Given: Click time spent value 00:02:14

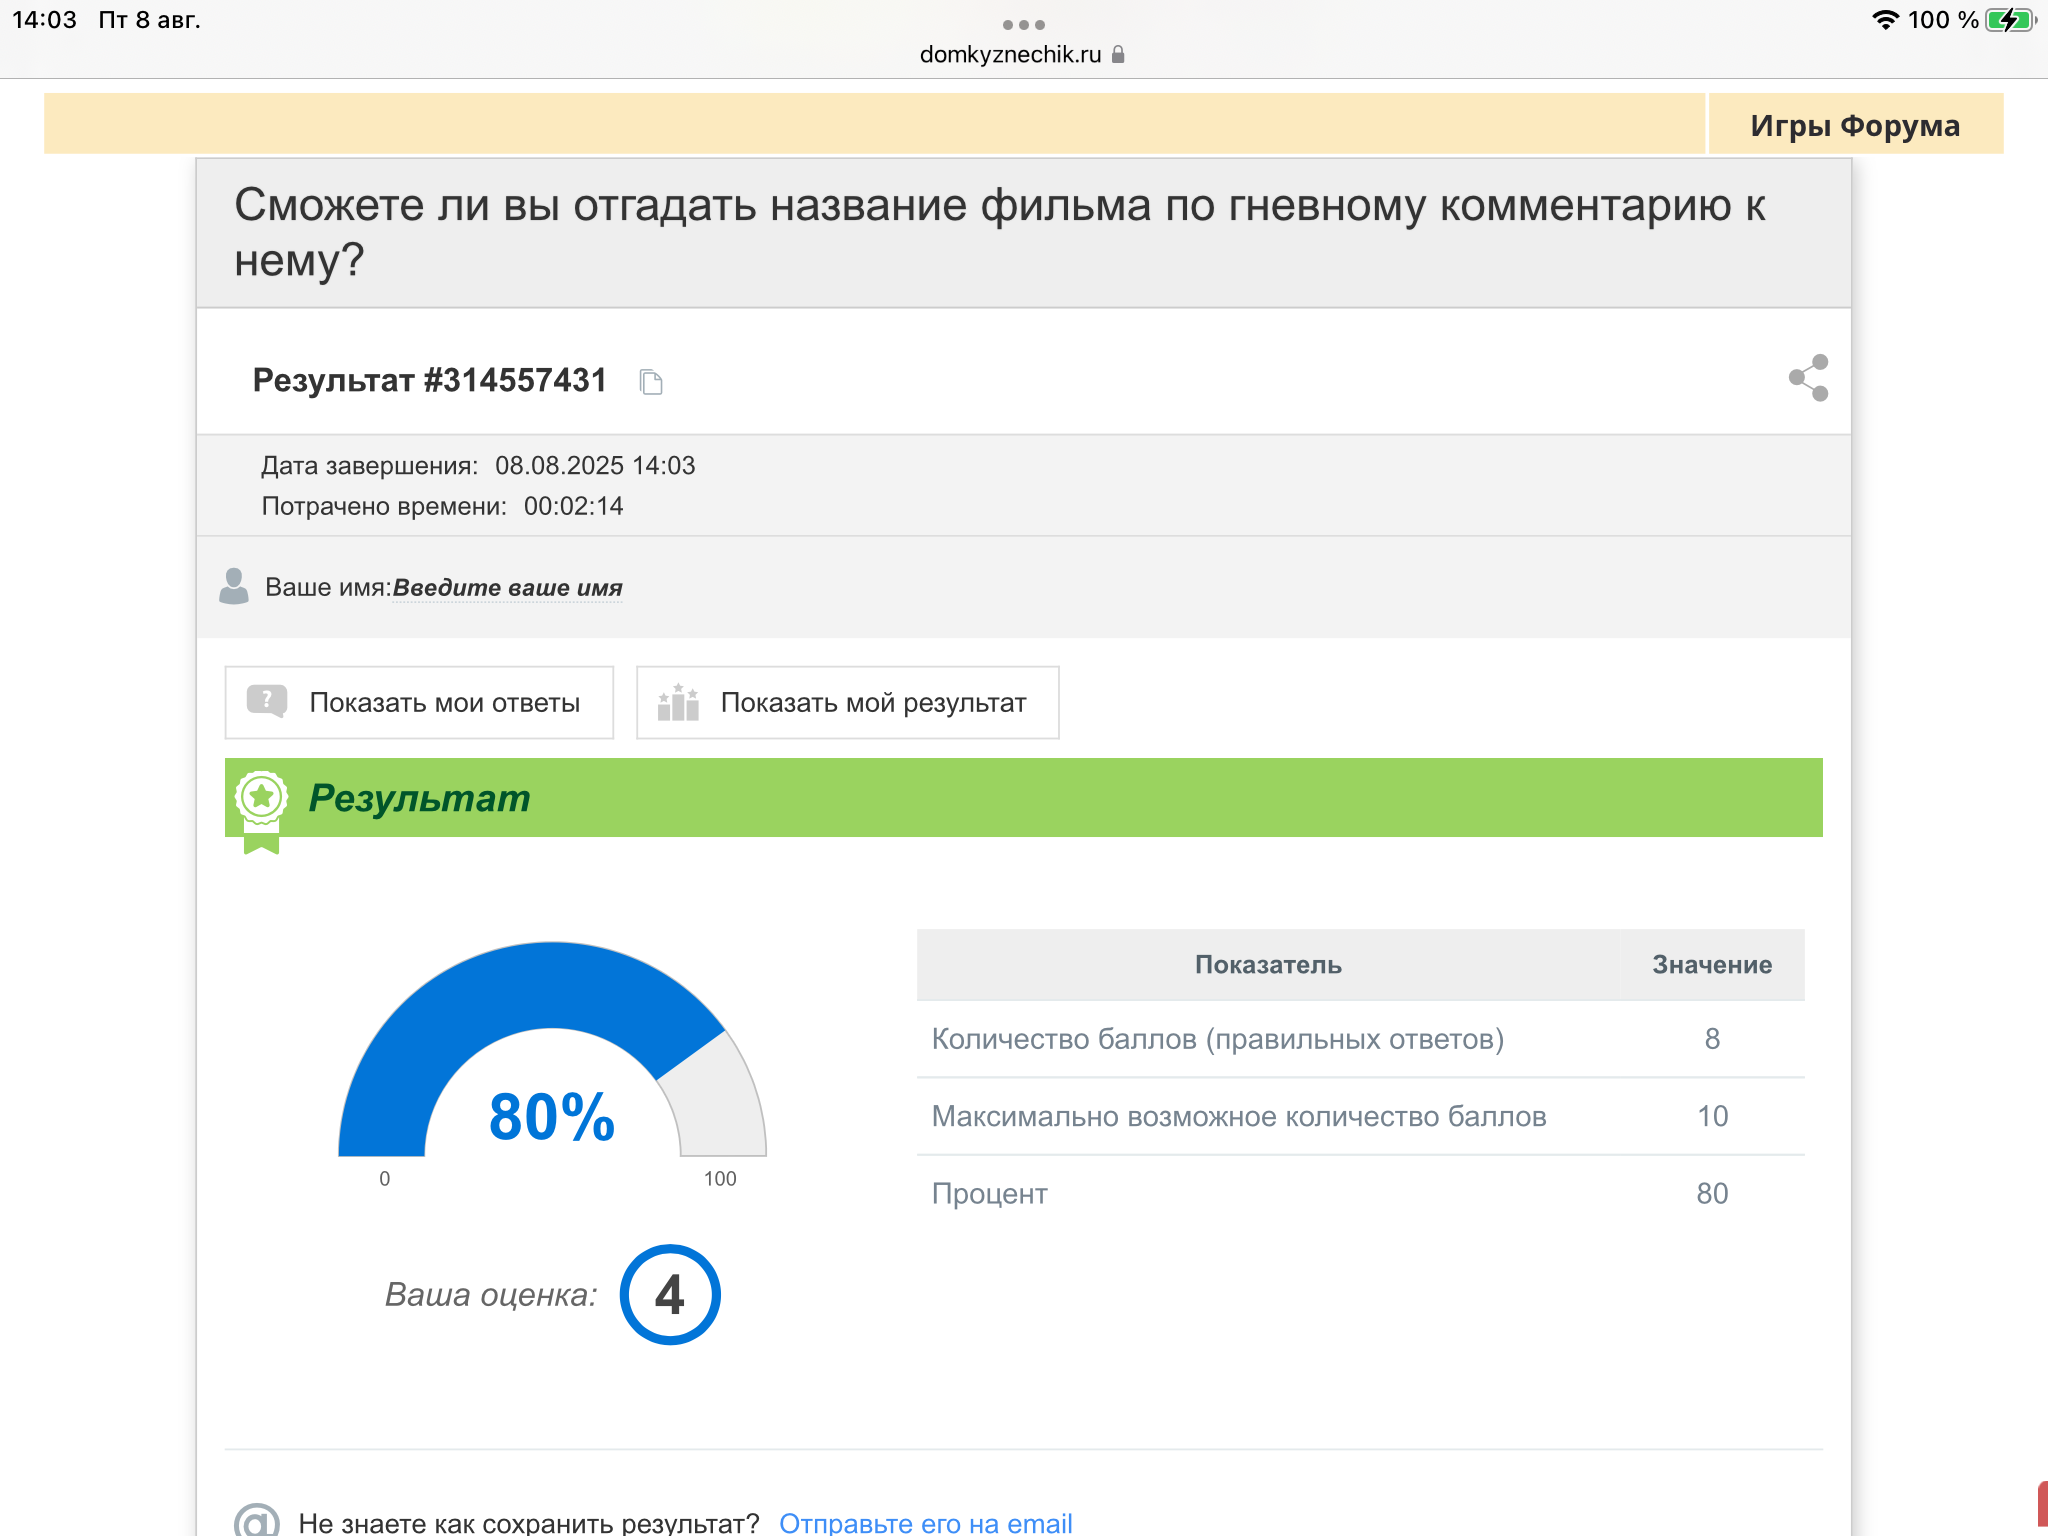Looking at the screenshot, I should click(573, 506).
